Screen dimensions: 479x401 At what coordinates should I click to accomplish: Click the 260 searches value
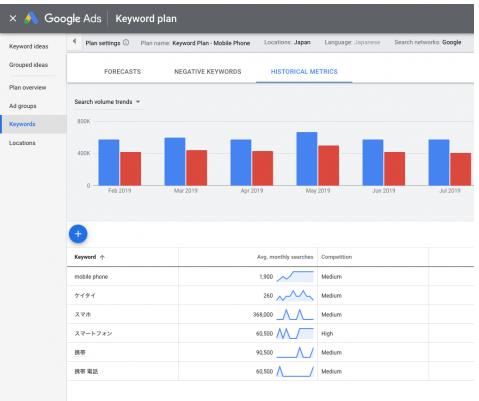(268, 296)
